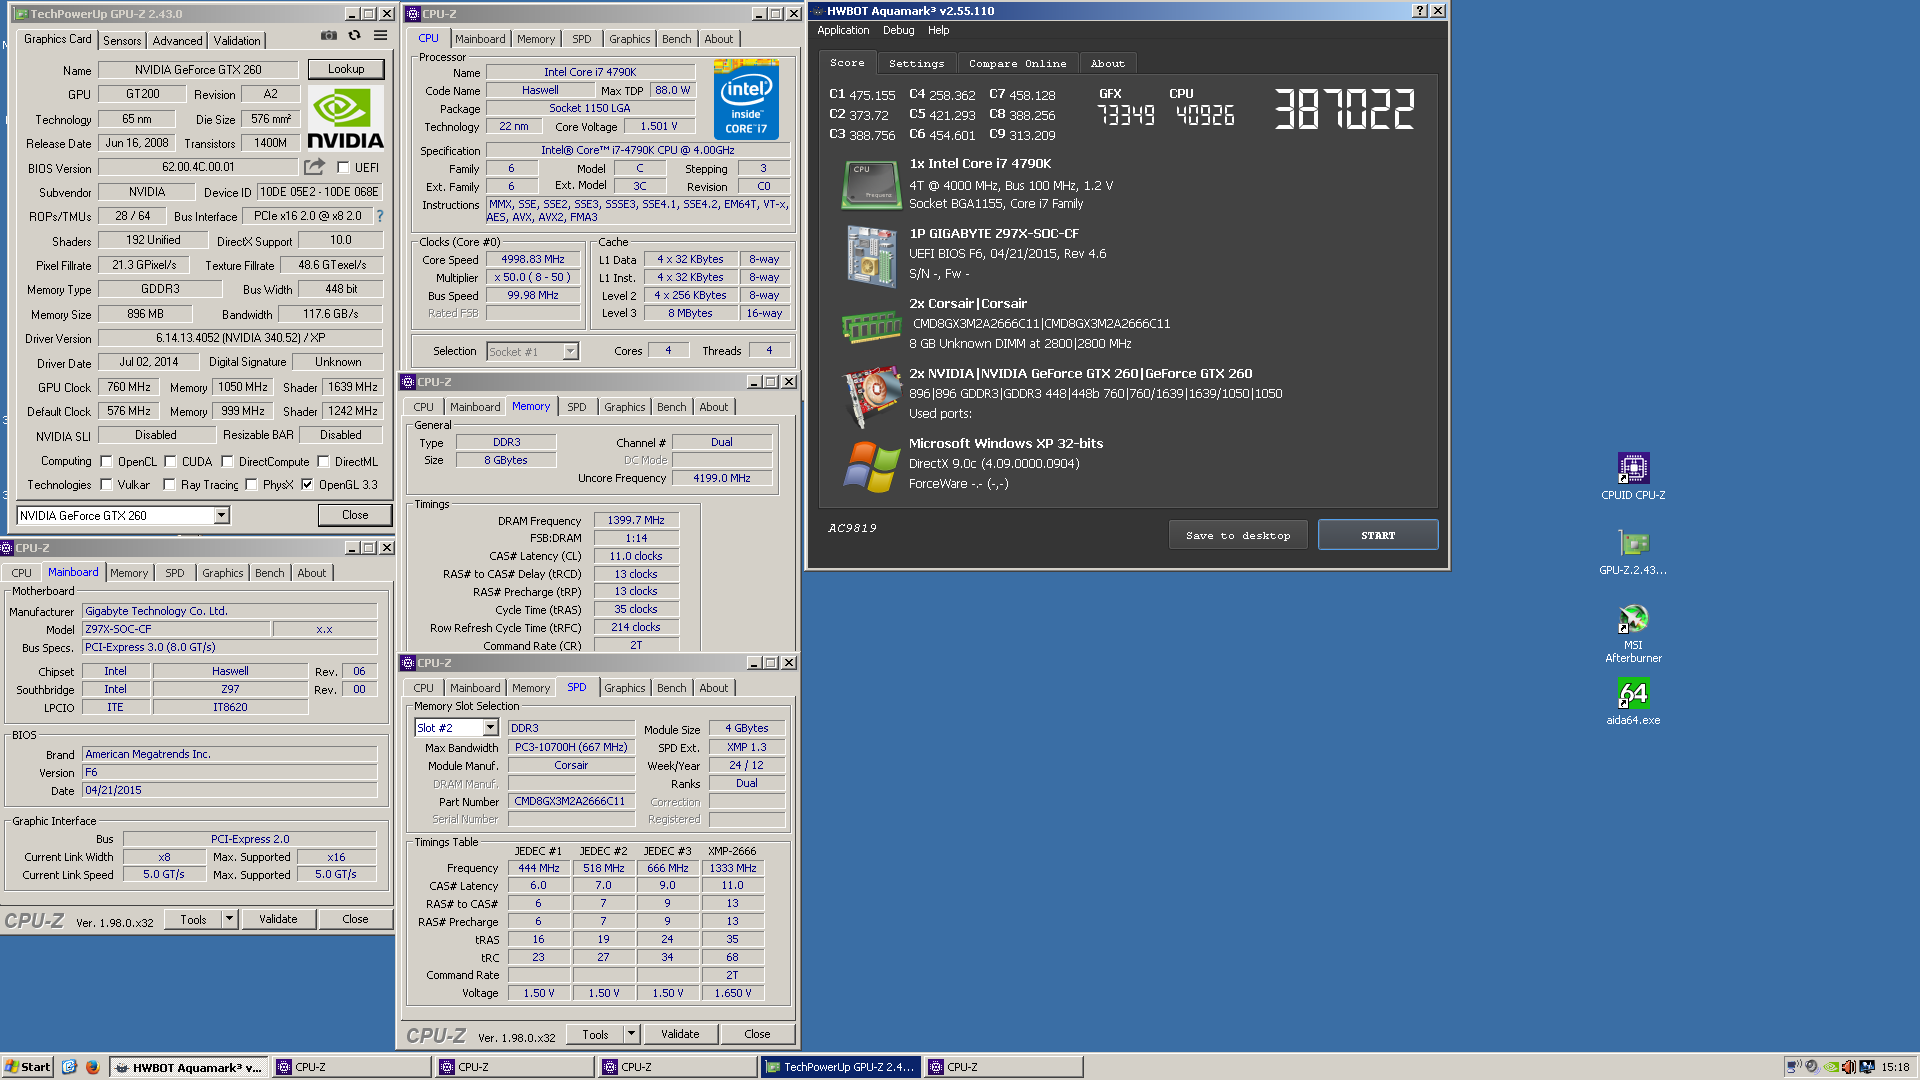1920x1080 pixels.
Task: Open the Settings tab in Aquamark
Action: tap(916, 64)
